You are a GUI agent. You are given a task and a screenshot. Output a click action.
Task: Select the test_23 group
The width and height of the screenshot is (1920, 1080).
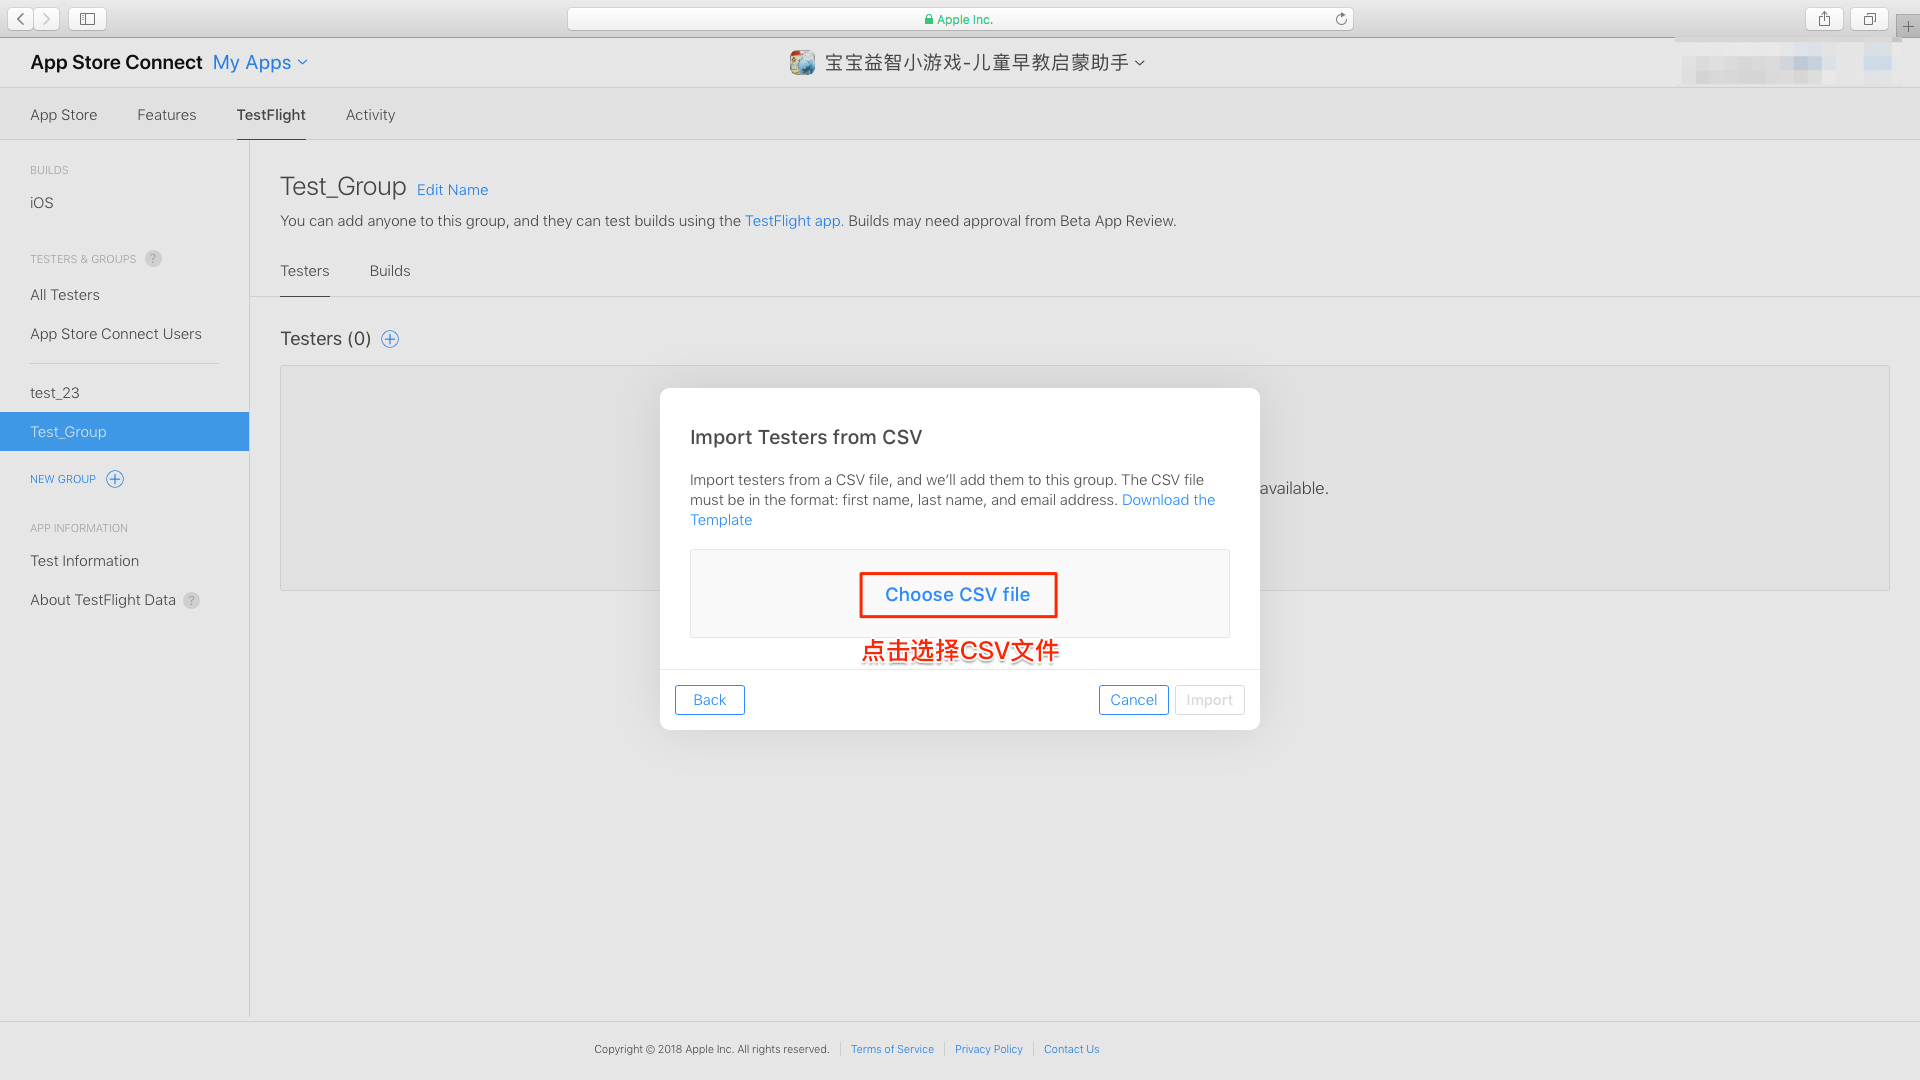point(55,393)
